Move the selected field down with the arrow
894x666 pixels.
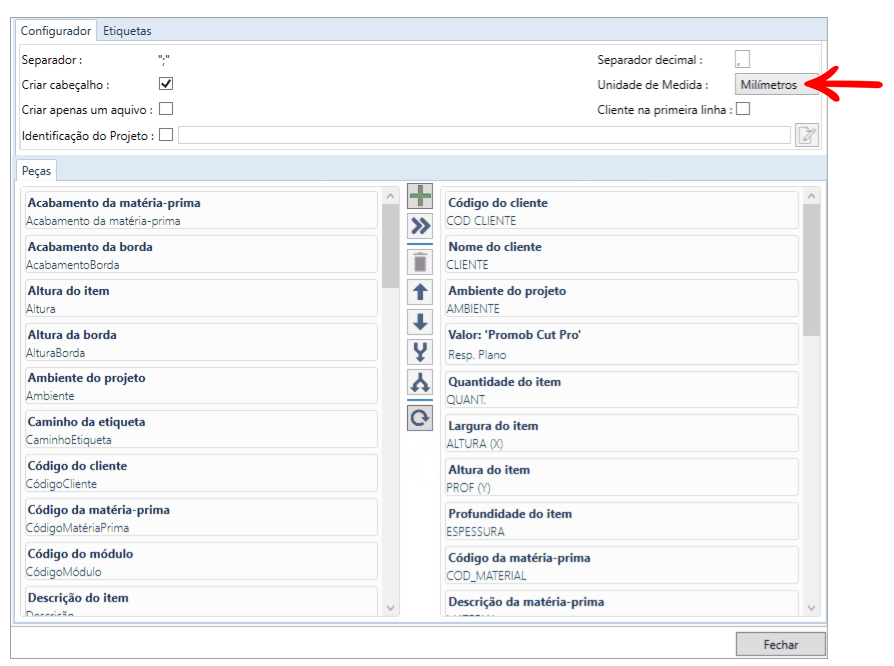coord(420,322)
